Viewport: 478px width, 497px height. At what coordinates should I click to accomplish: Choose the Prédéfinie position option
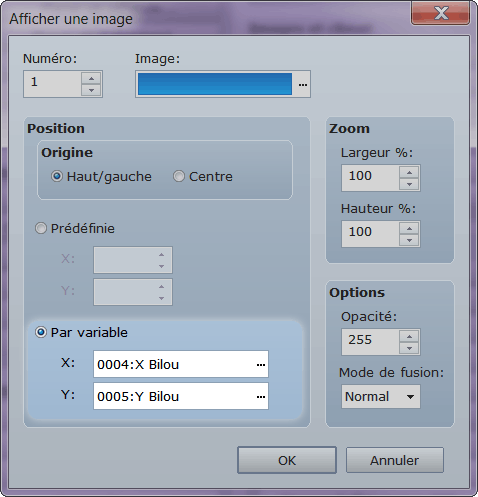coord(41,228)
